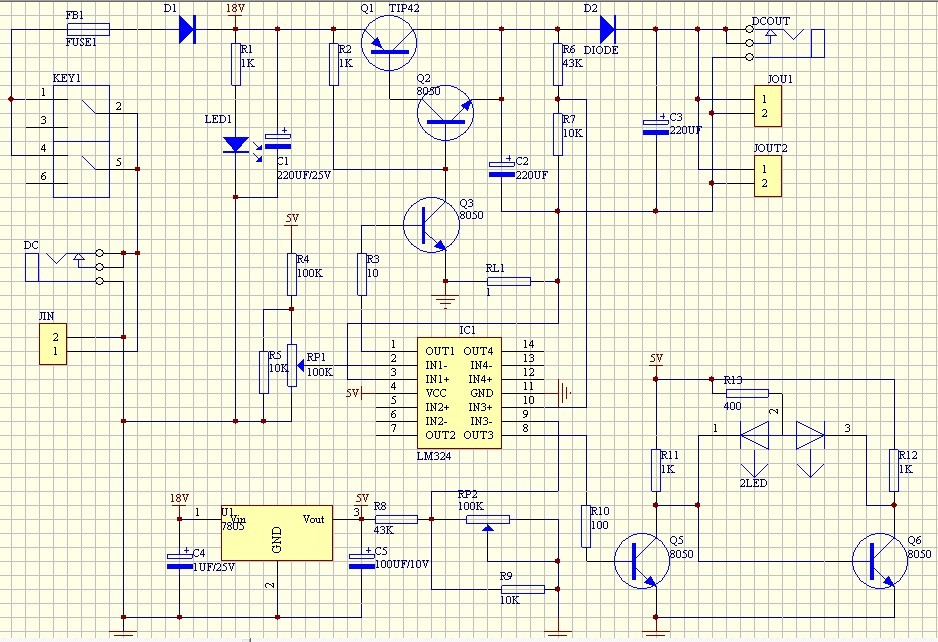
Task: Select the Q3 8050 transistor
Action: 431,225
